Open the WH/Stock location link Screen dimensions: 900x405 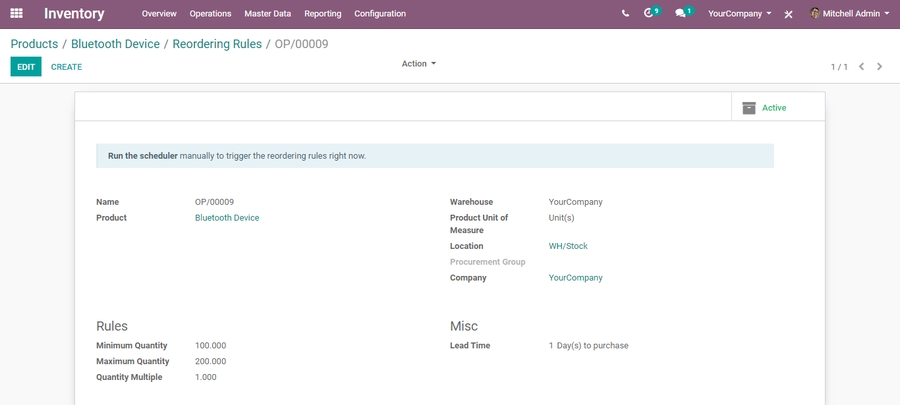(x=568, y=246)
